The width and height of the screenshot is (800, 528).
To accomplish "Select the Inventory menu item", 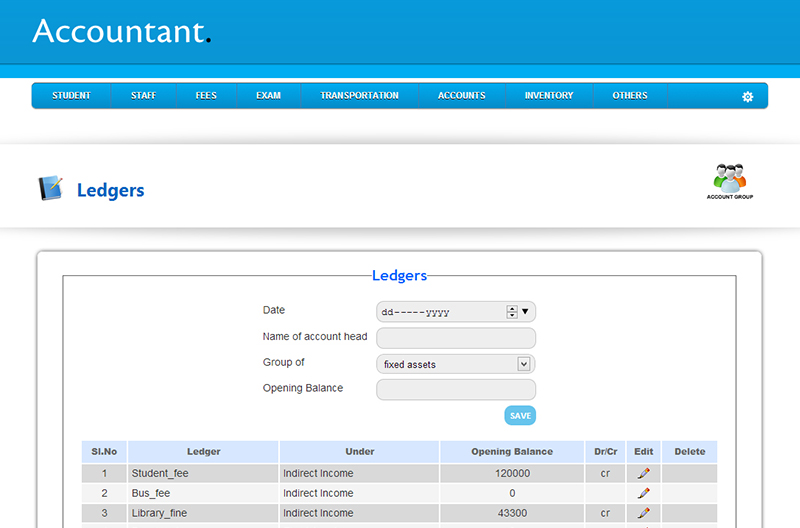I will (549, 96).
